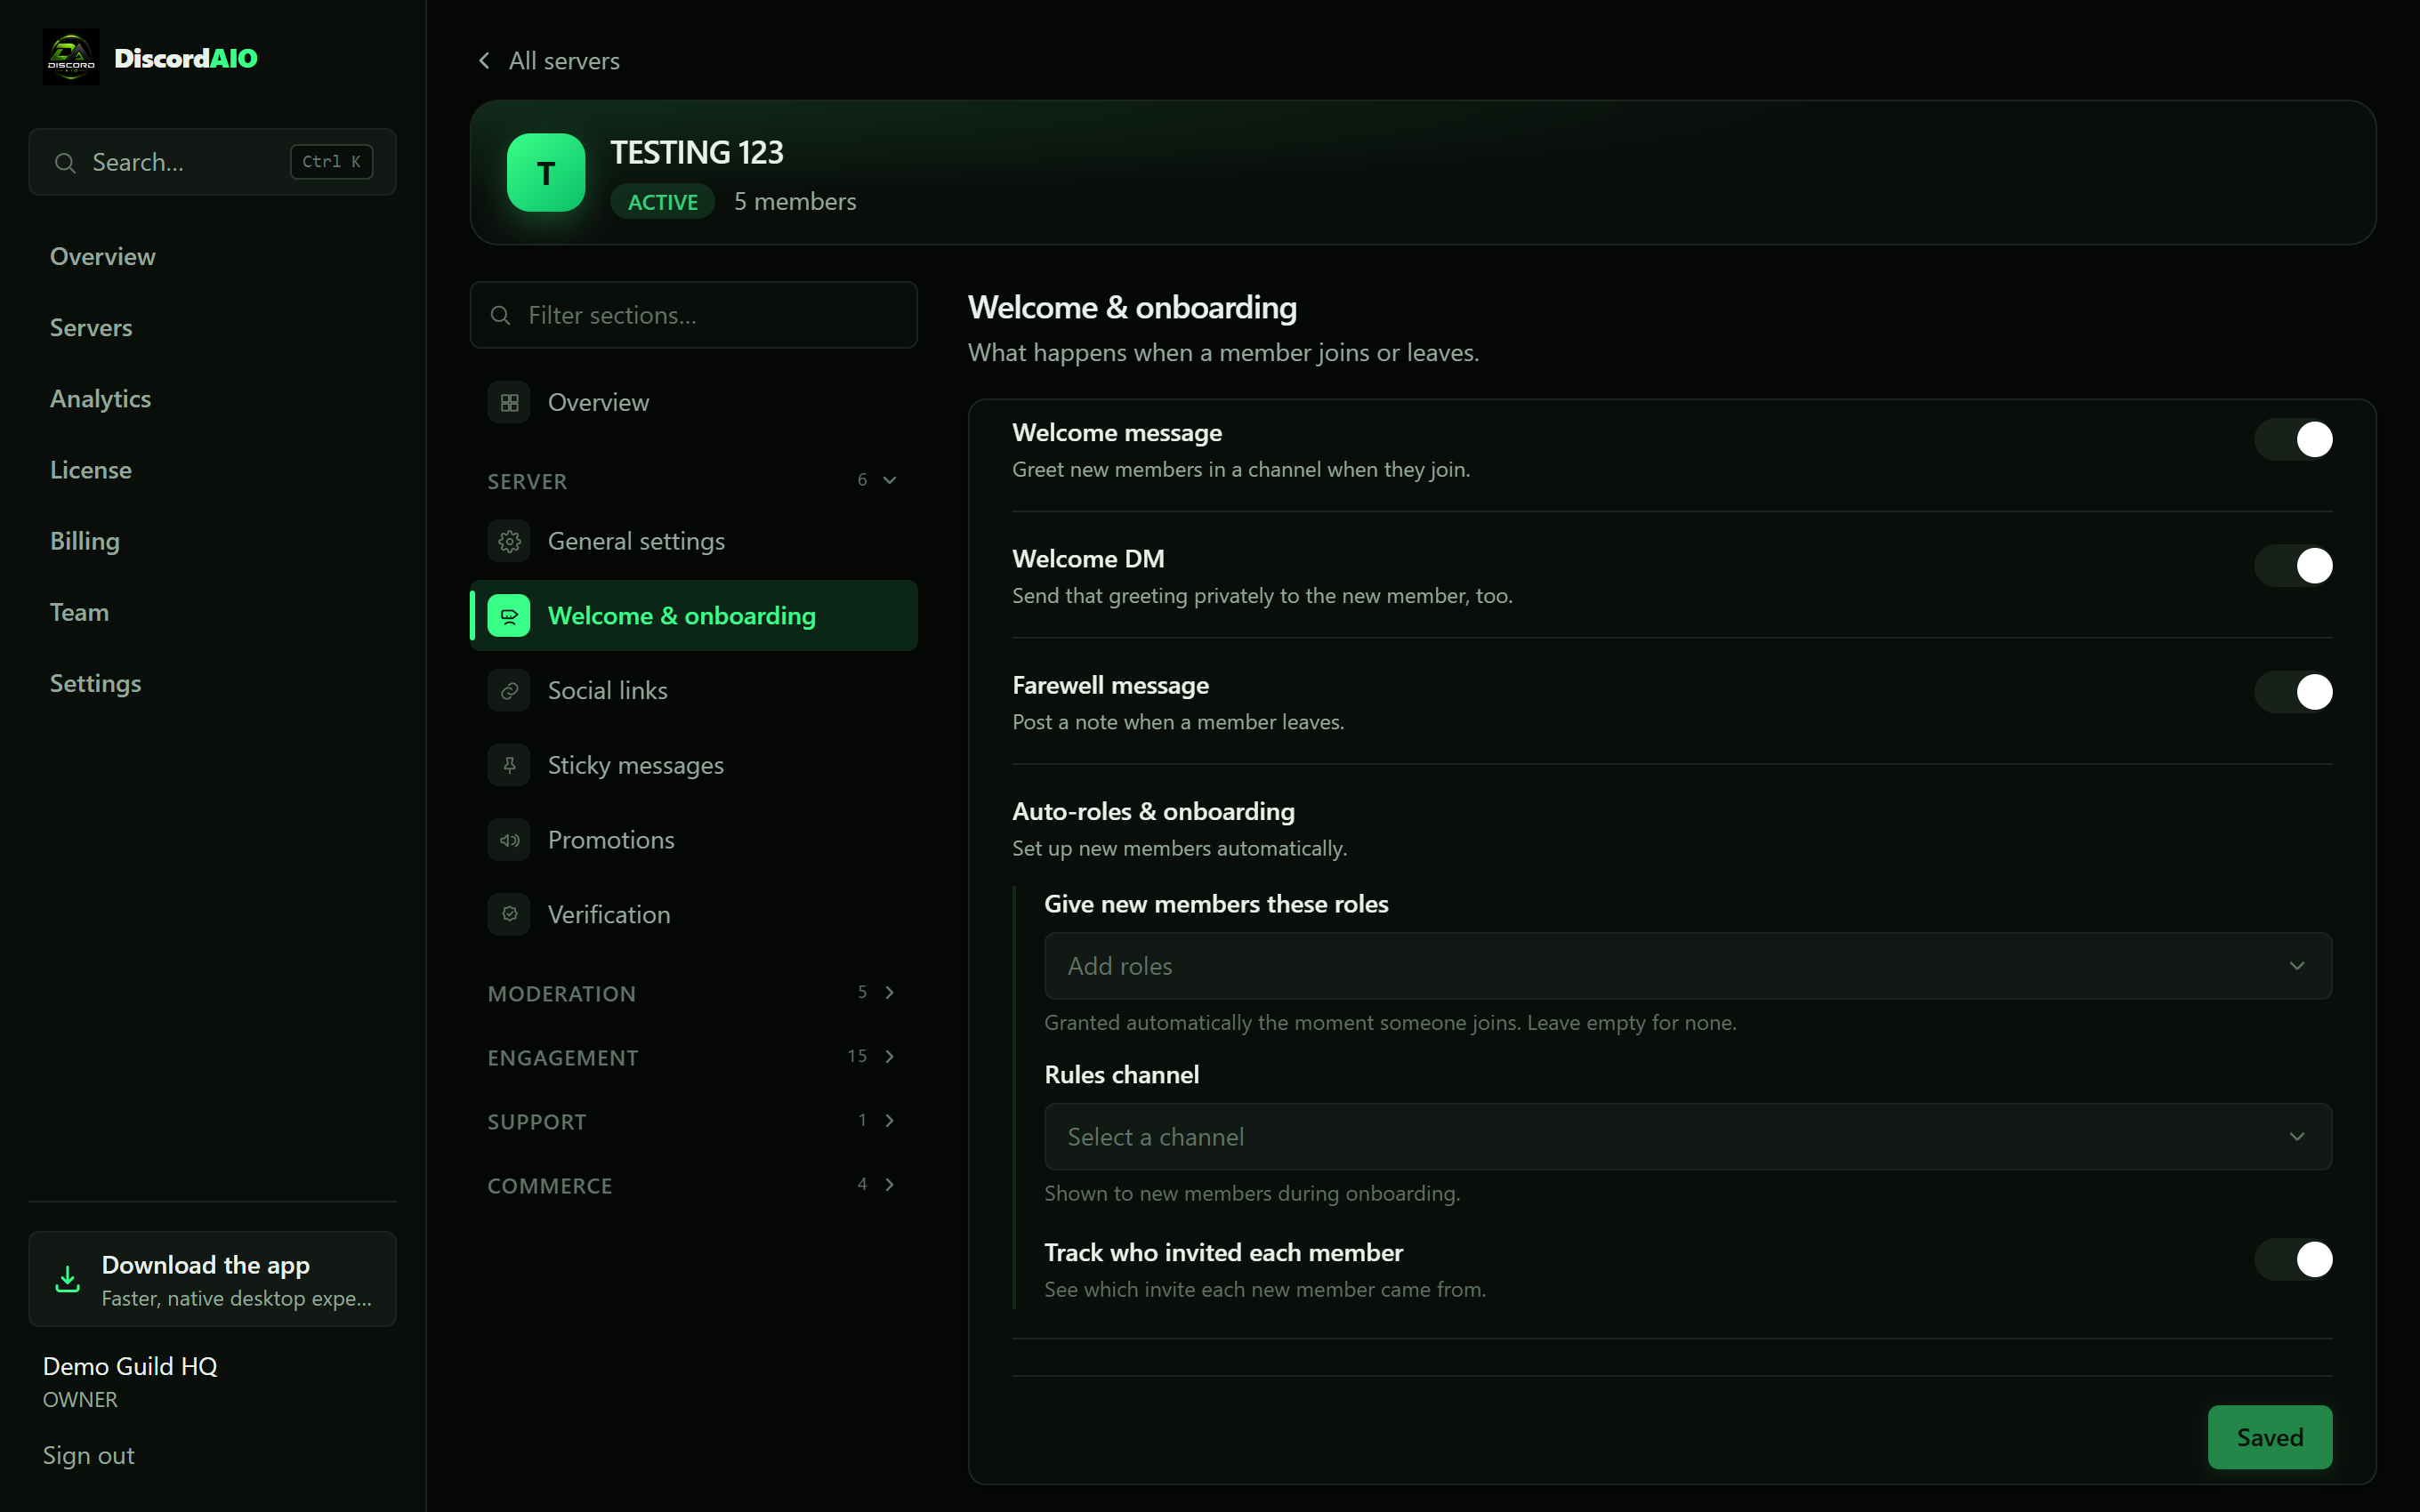Click the Welcome & onboarding chat icon
2420x1512 pixels.
pos(509,616)
